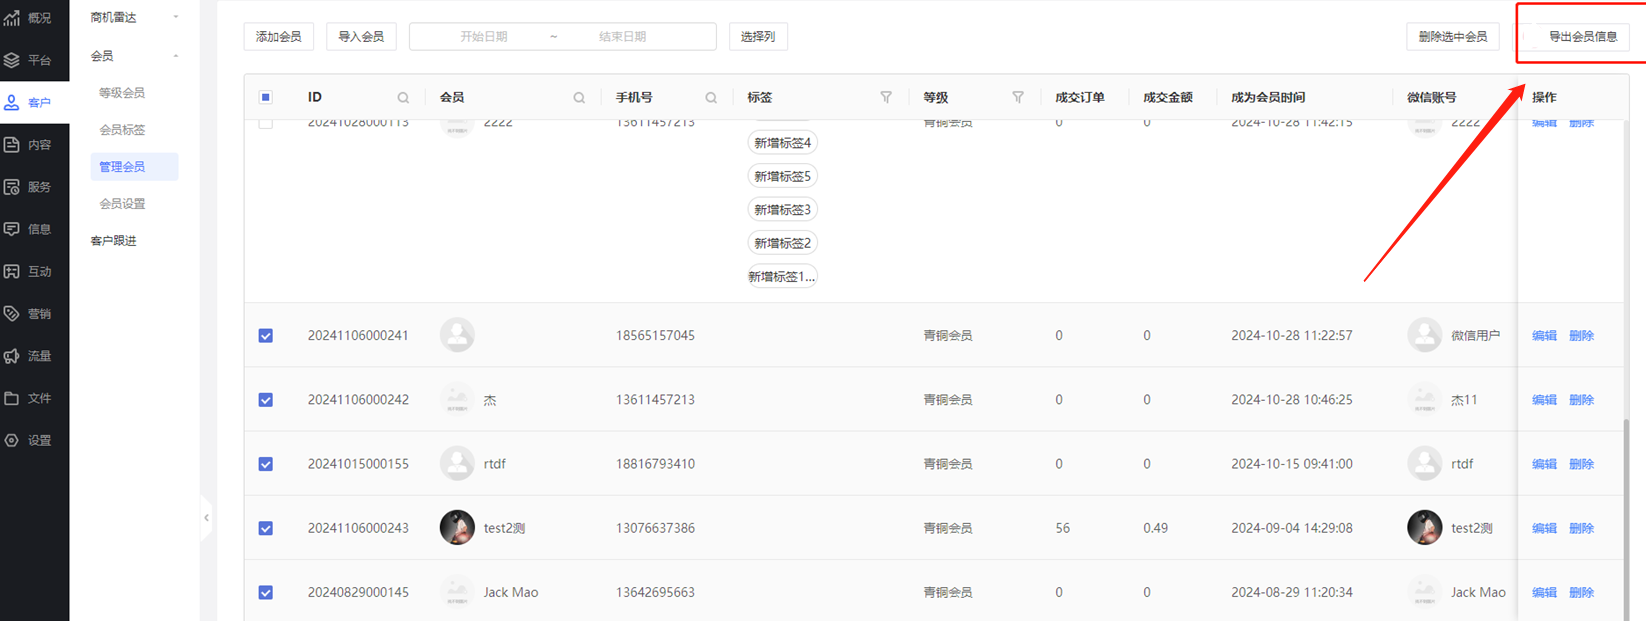The width and height of the screenshot is (1646, 623).
Task: Click the 导出会员信息 button
Action: pos(1582,37)
